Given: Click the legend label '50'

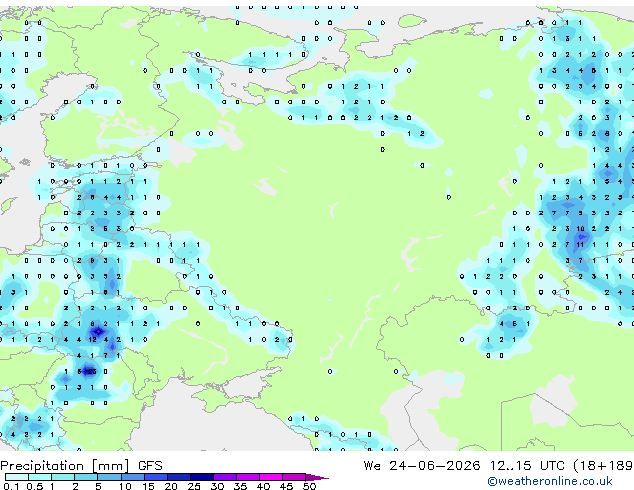Looking at the screenshot, I should click(x=310, y=486).
